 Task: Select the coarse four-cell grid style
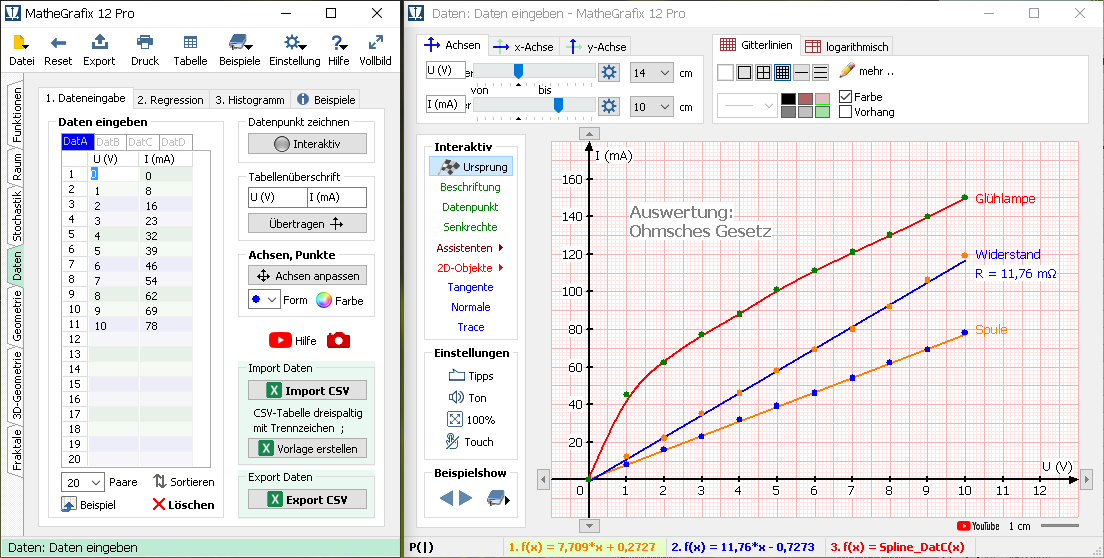(x=763, y=72)
